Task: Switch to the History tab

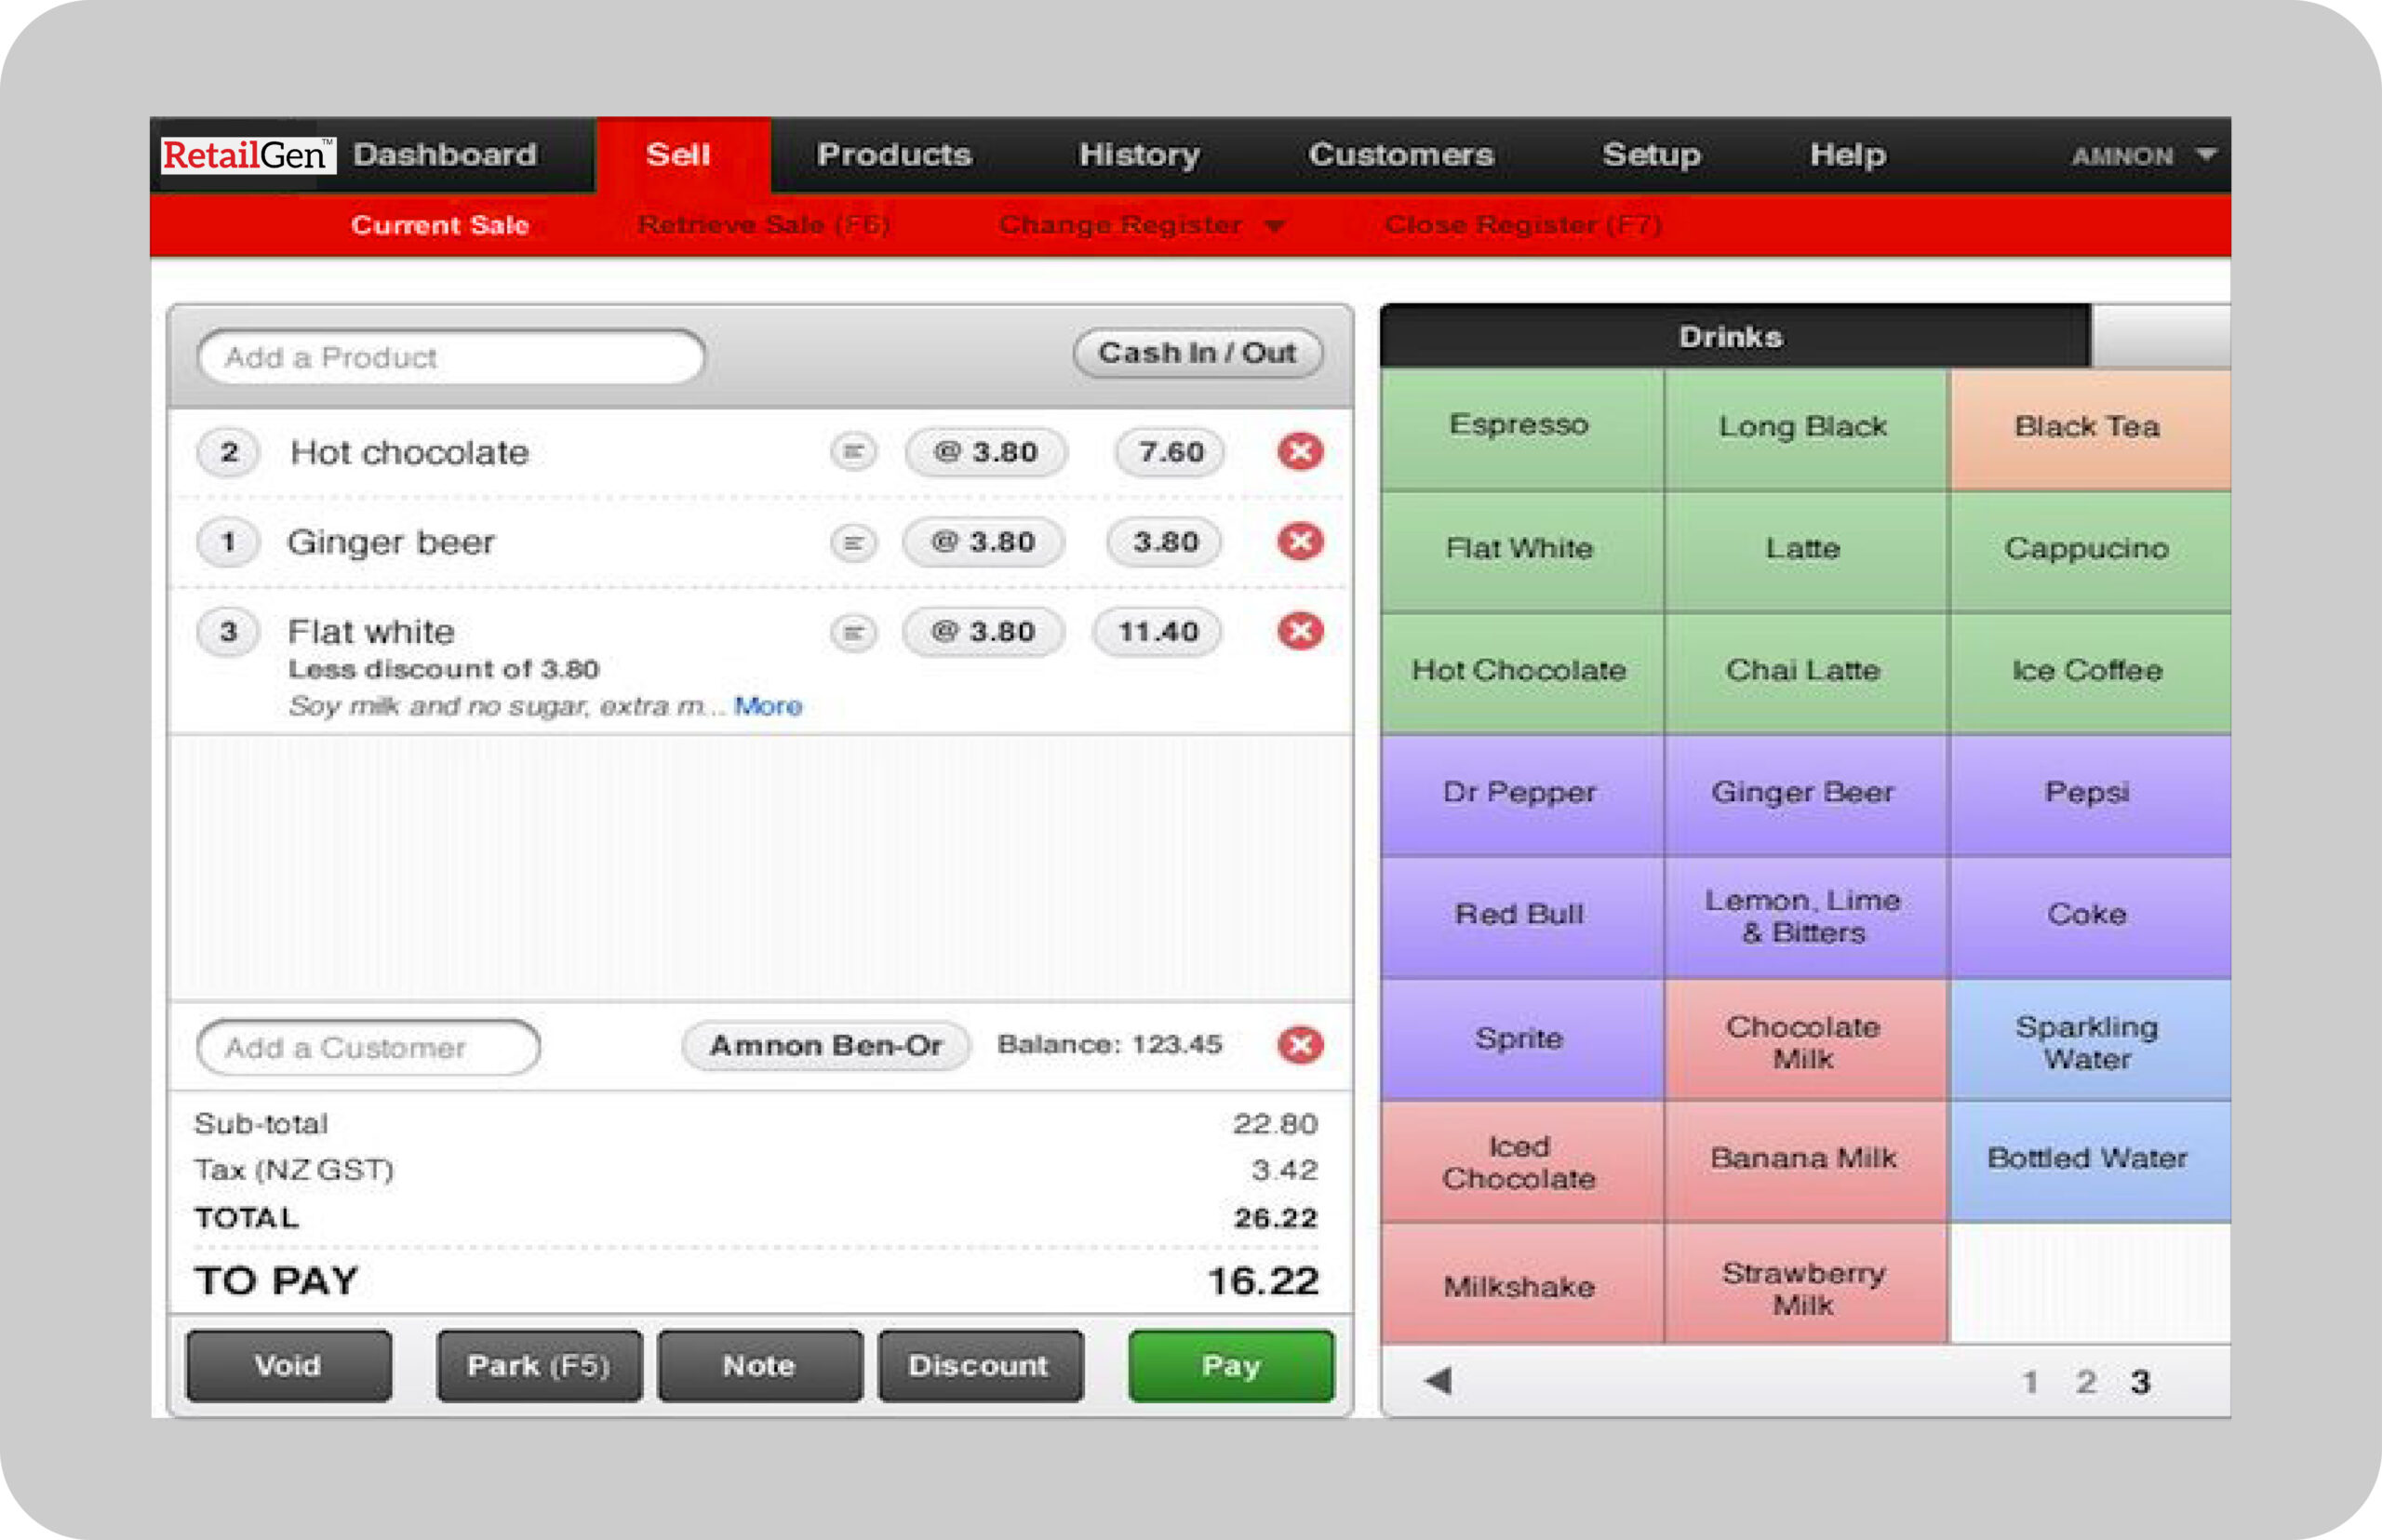Action: 1138,155
